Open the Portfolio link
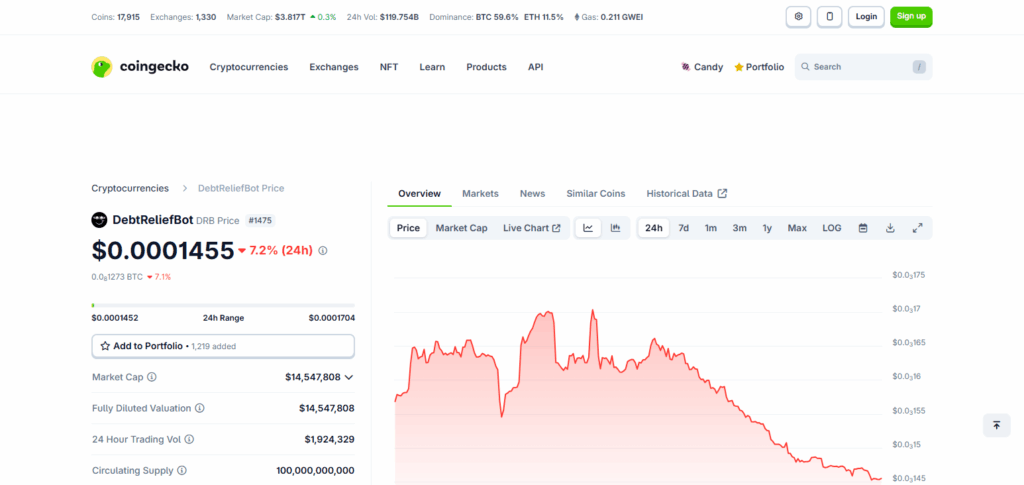 759,67
